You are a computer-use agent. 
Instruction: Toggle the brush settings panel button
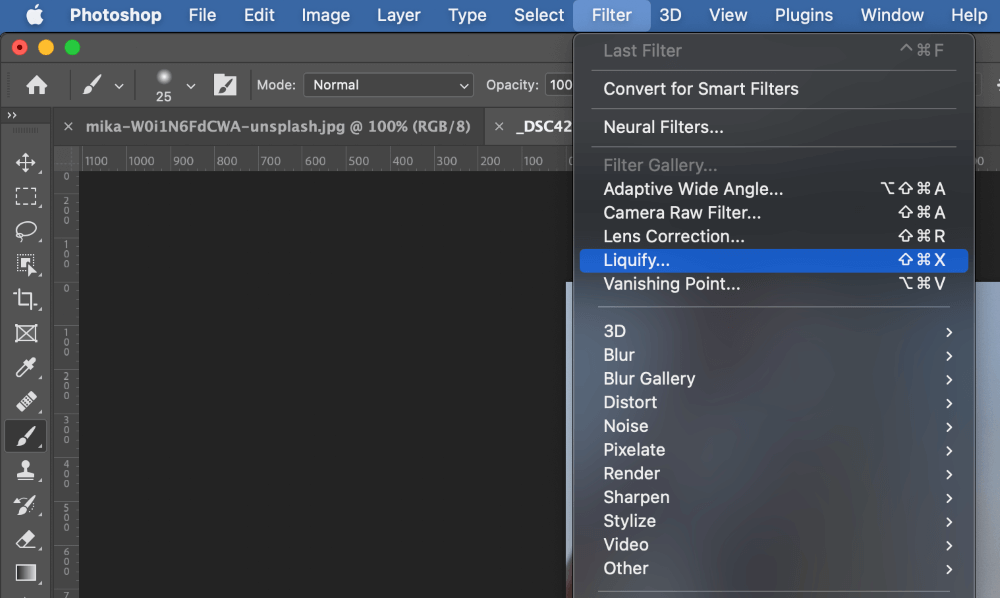(x=225, y=86)
